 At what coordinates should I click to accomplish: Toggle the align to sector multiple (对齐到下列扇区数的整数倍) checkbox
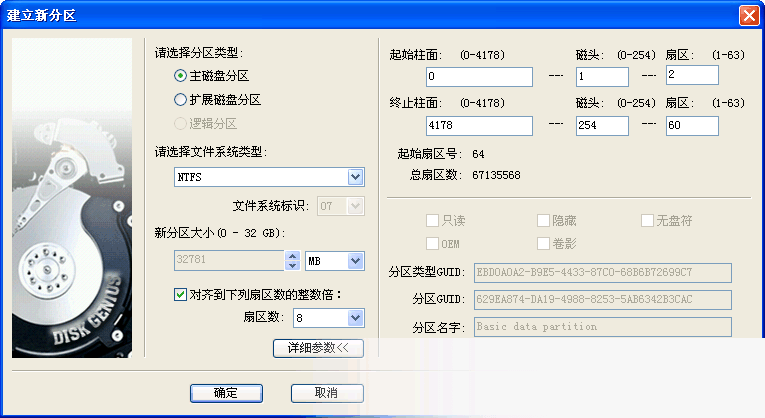point(180,294)
